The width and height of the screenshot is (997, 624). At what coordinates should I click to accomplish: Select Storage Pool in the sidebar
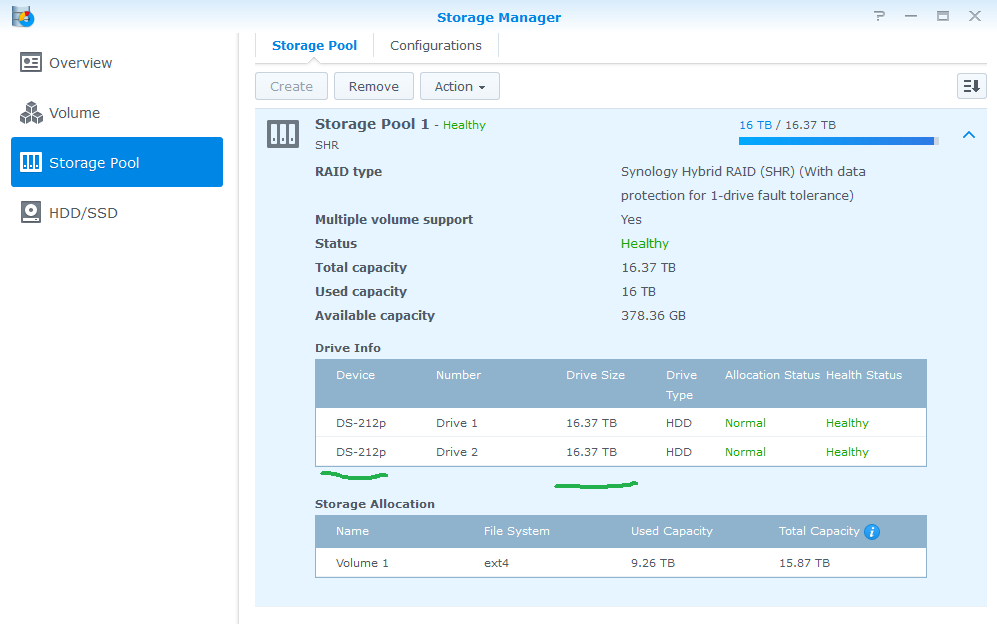117,162
